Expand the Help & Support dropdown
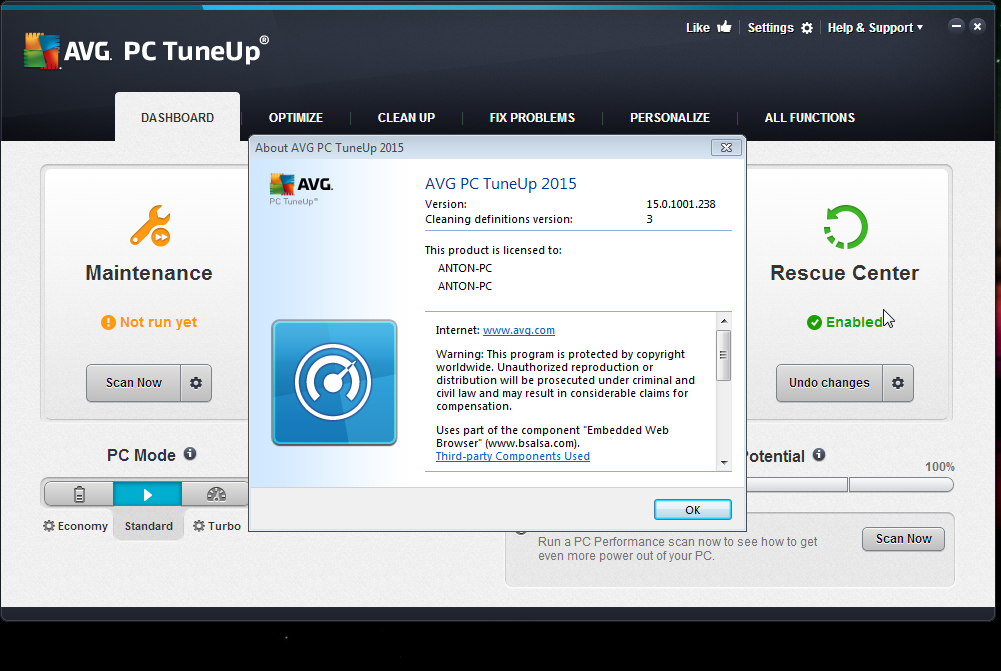 tap(875, 28)
